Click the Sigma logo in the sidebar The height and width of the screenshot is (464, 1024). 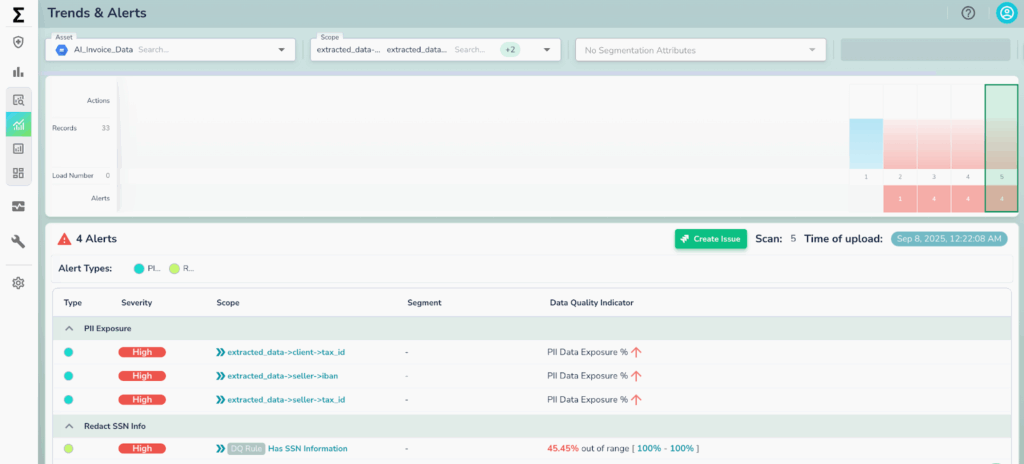click(18, 13)
